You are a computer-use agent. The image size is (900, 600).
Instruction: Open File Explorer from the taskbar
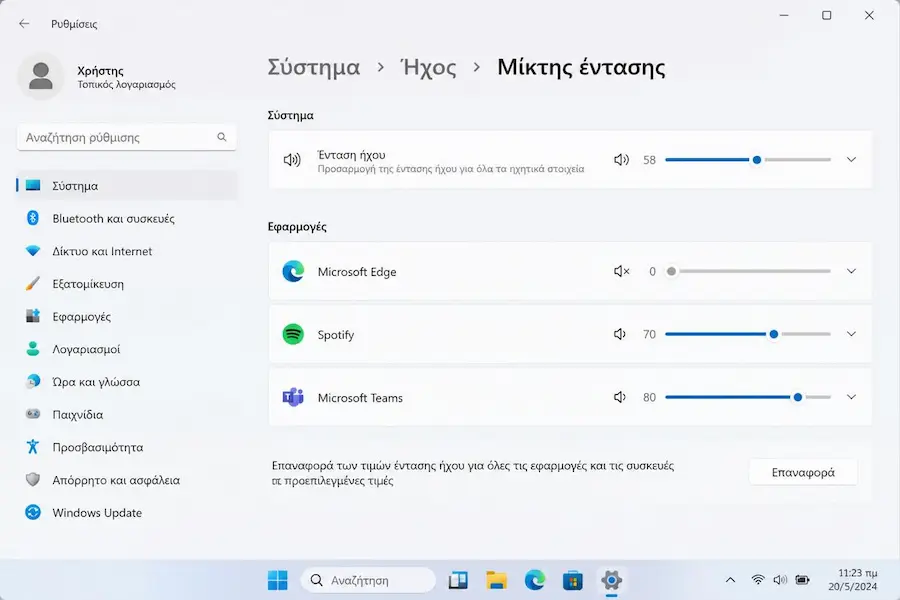click(496, 580)
